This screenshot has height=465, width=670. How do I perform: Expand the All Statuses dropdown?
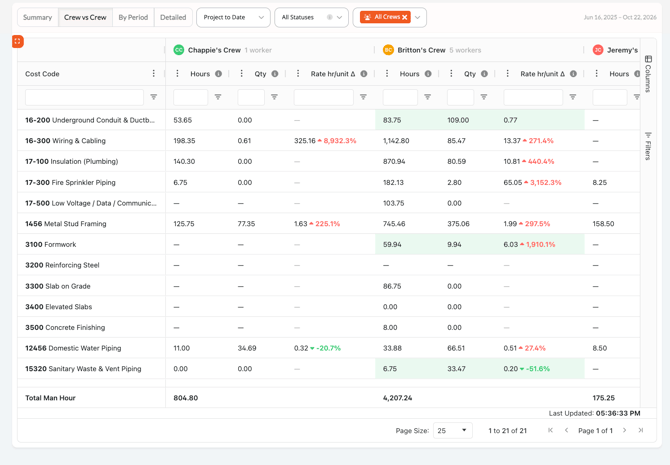coord(339,18)
